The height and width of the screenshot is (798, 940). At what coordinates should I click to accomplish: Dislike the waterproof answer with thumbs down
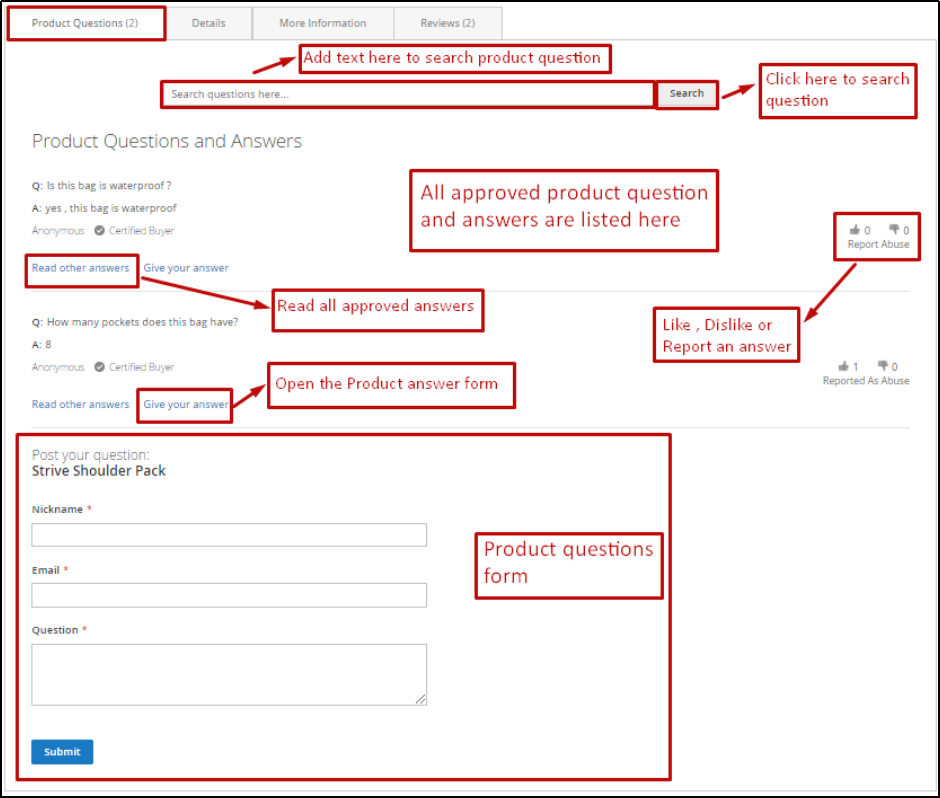click(x=894, y=229)
